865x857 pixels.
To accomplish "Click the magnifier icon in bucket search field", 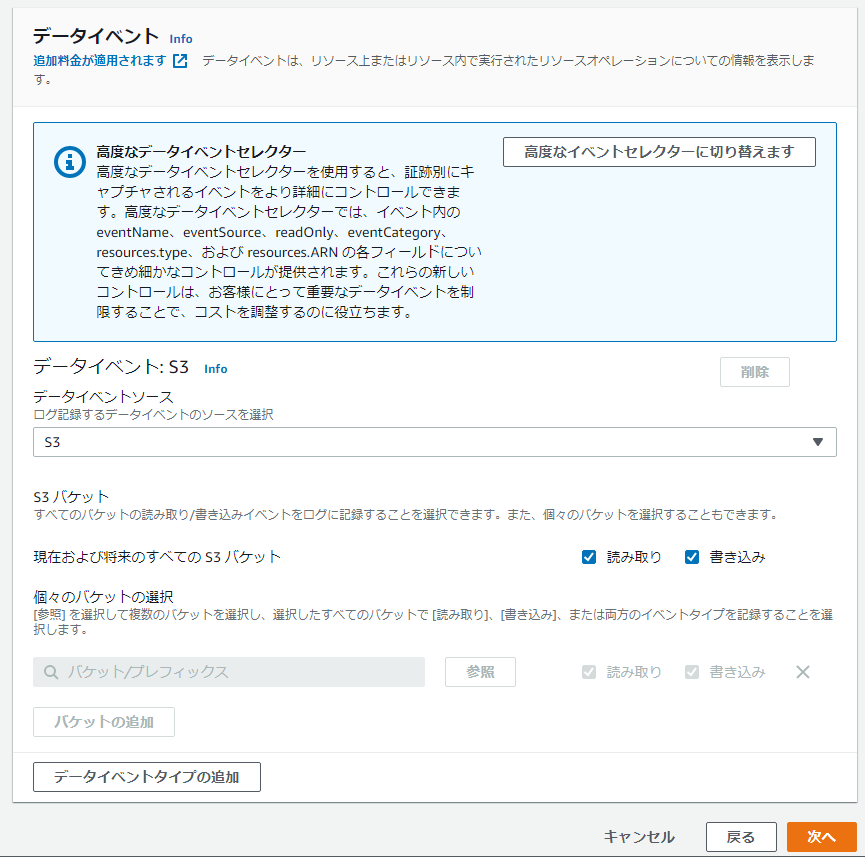I will (x=51, y=672).
